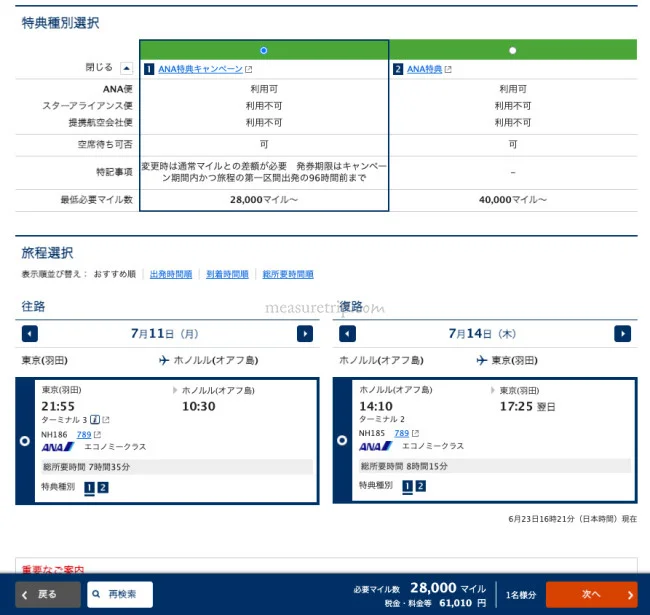Click number 1 badge next to ANA特典キャンペーン
This screenshot has width=650, height=615.
click(149, 69)
